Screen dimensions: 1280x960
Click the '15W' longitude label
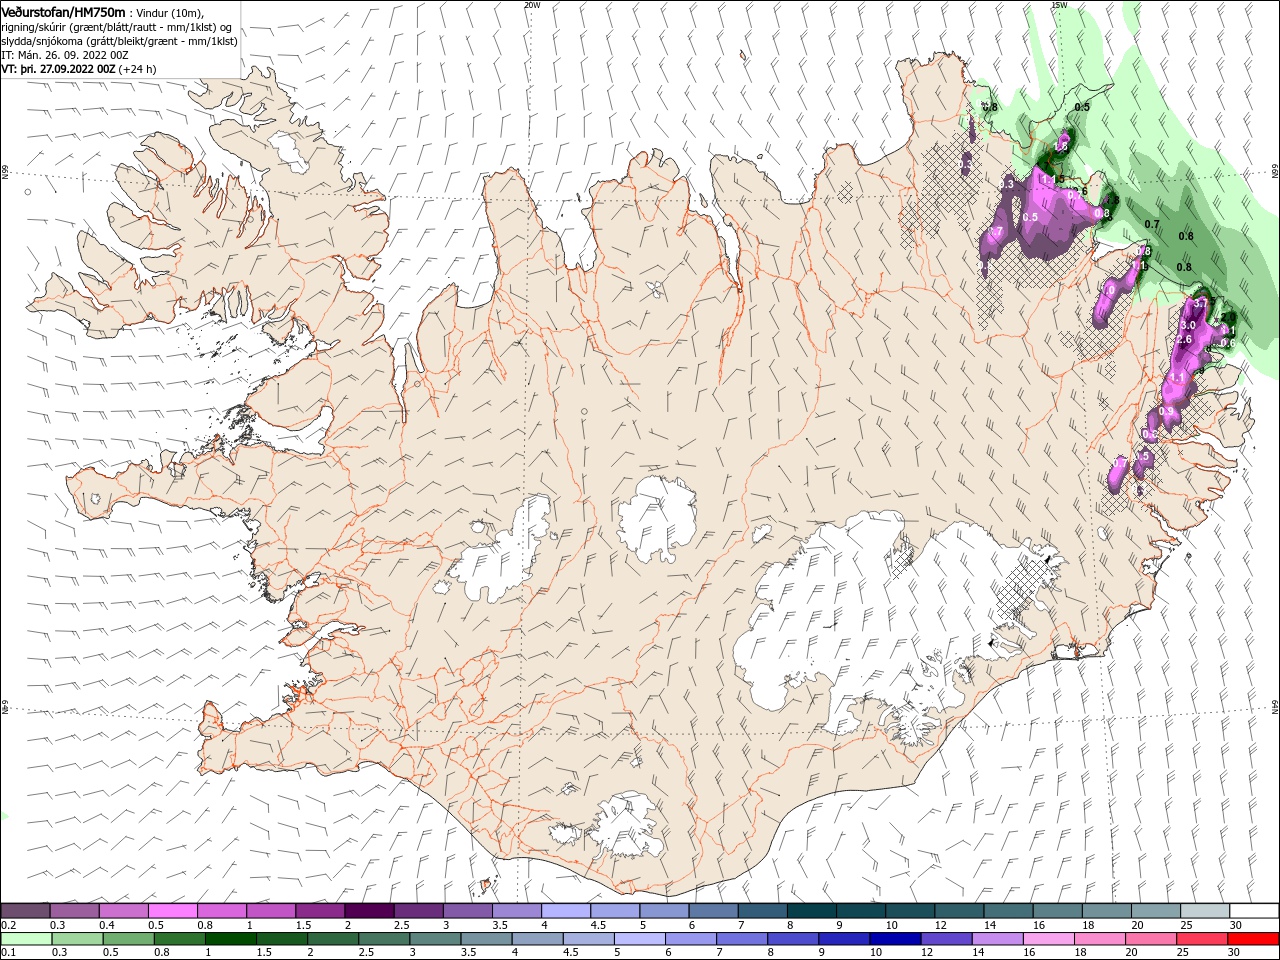(x=1059, y=5)
